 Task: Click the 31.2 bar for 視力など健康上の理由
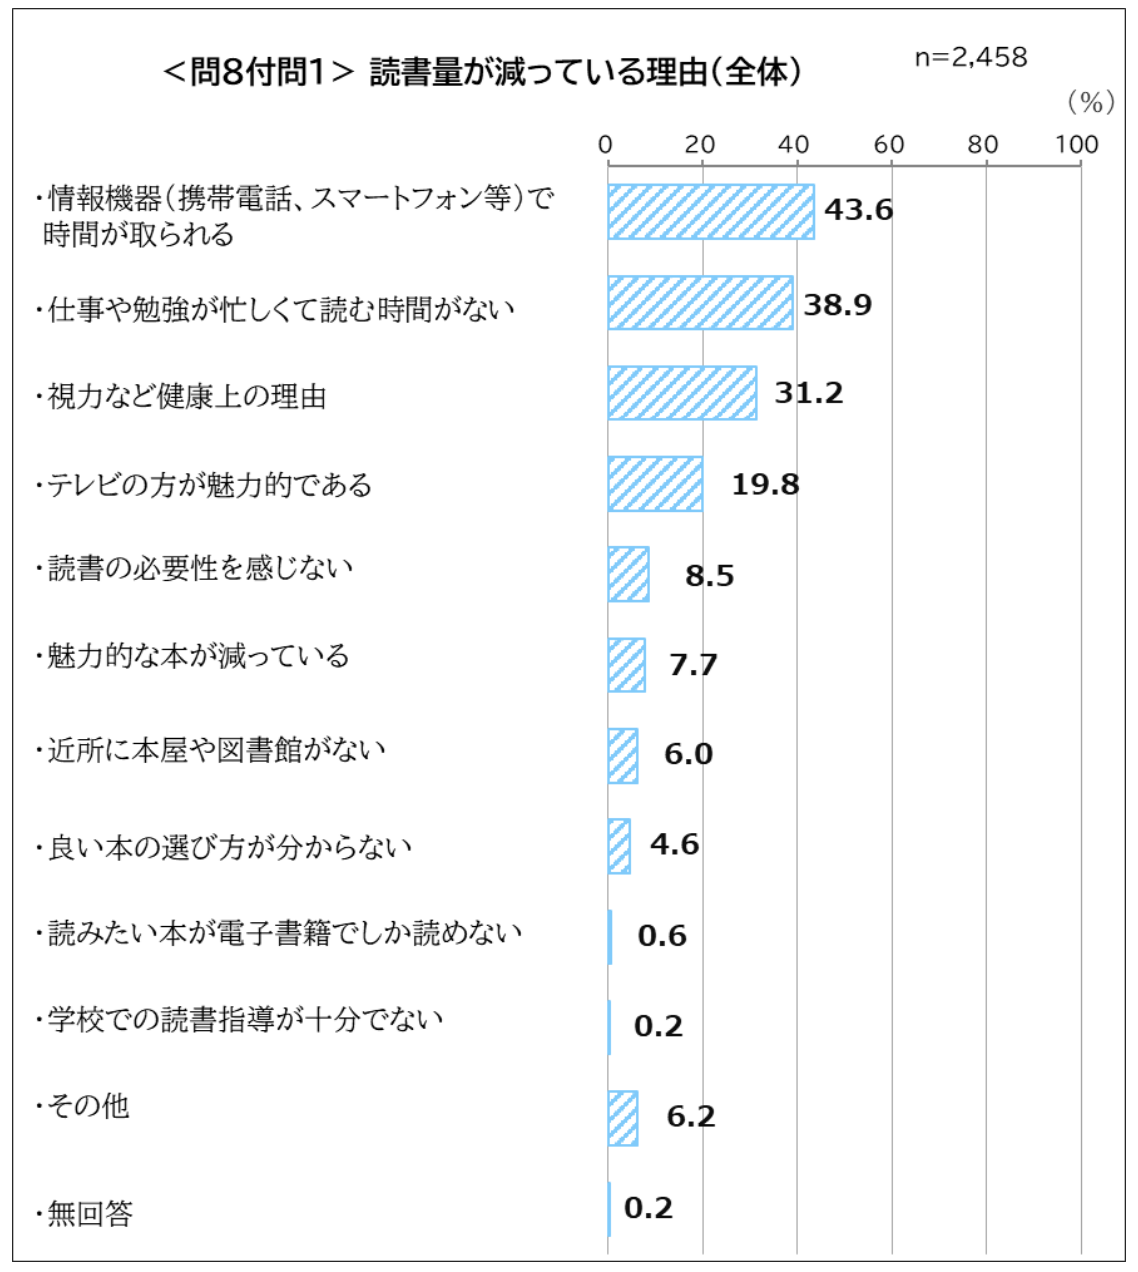682,393
